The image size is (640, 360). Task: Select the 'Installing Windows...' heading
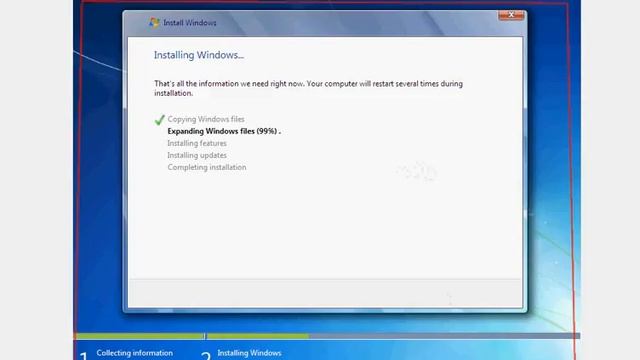point(199,55)
